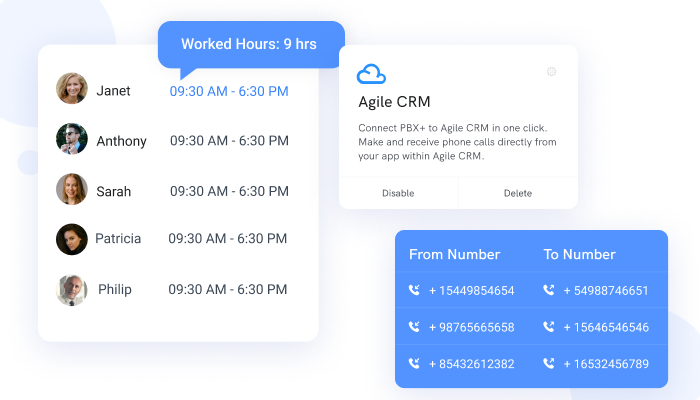700x400 pixels.
Task: Click Philip's 09:30 AM - 6:30 PM shift
Action: pos(228,289)
